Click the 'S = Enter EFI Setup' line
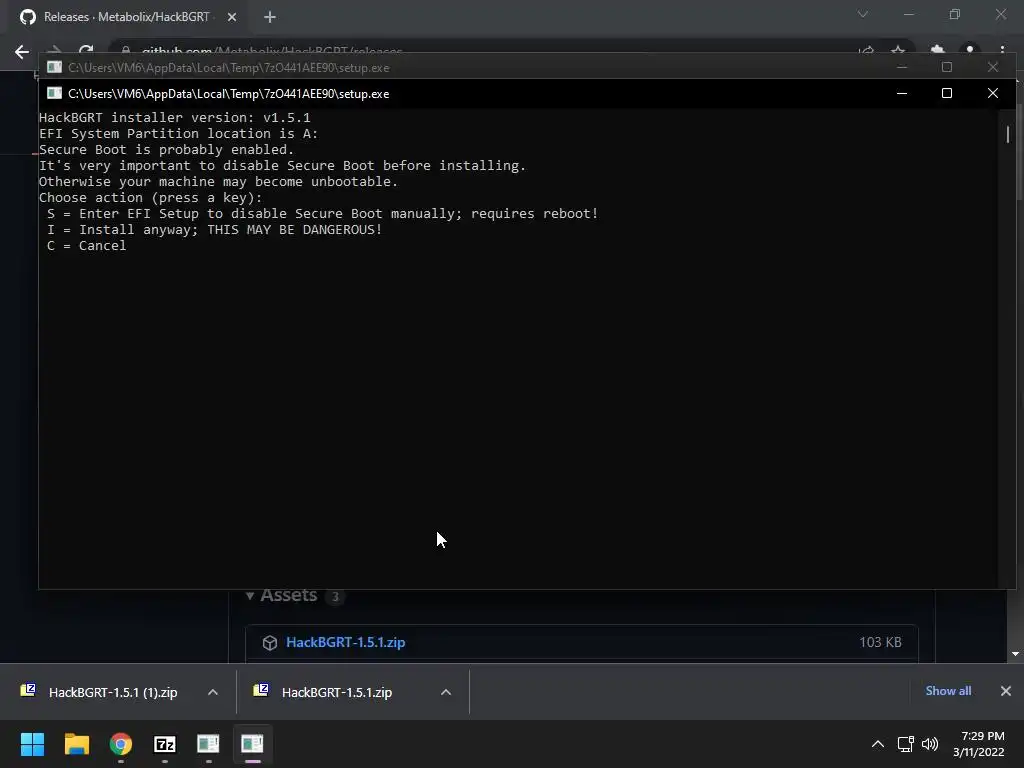This screenshot has height=768, width=1024. click(x=323, y=214)
